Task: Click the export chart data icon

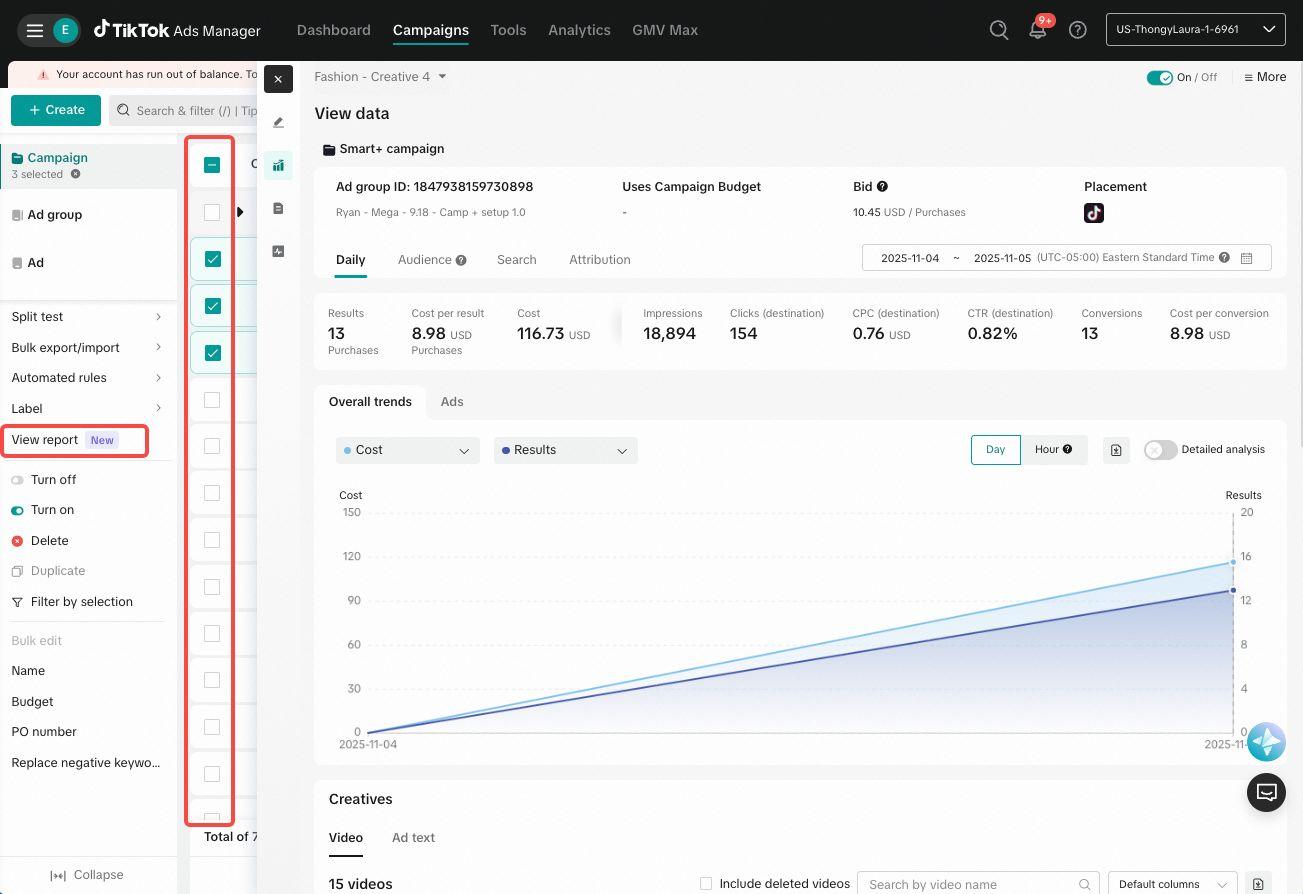Action: click(1116, 450)
